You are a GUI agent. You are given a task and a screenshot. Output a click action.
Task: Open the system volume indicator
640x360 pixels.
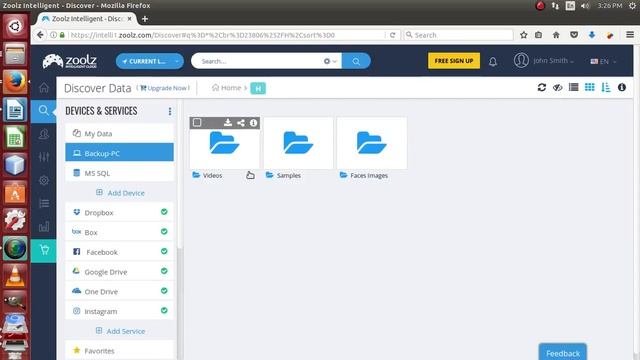coord(585,6)
